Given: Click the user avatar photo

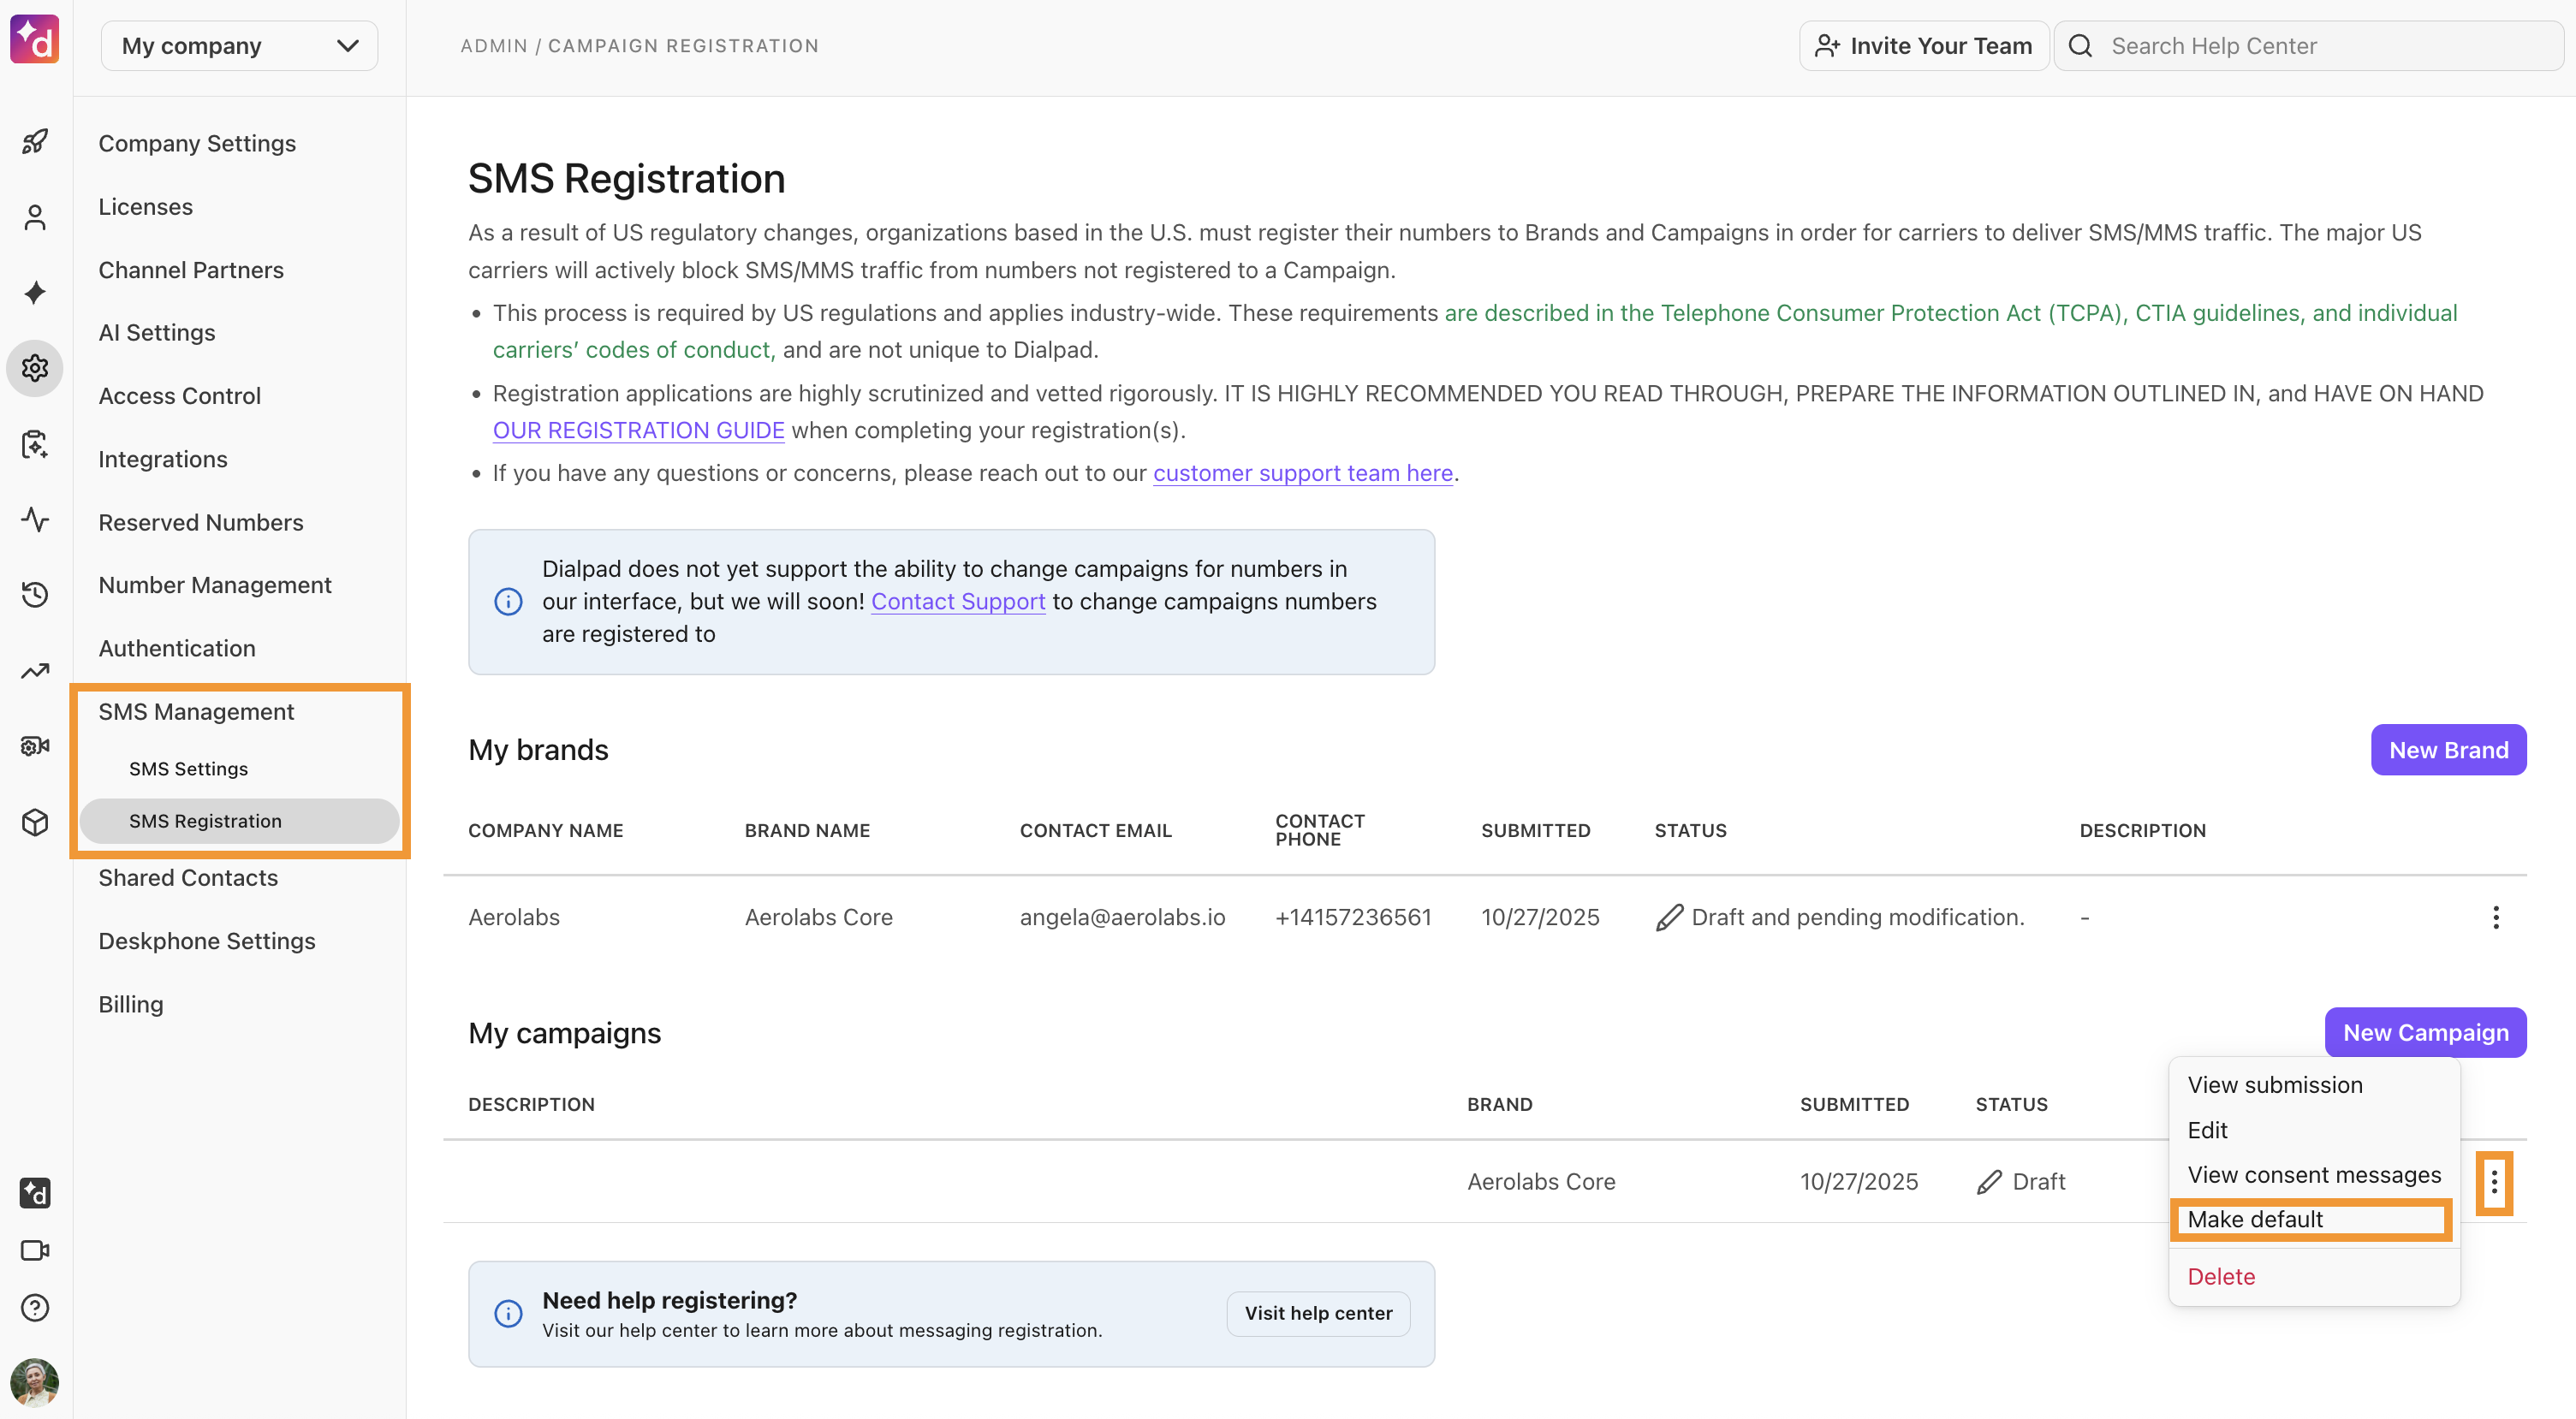Looking at the screenshot, I should tap(35, 1383).
